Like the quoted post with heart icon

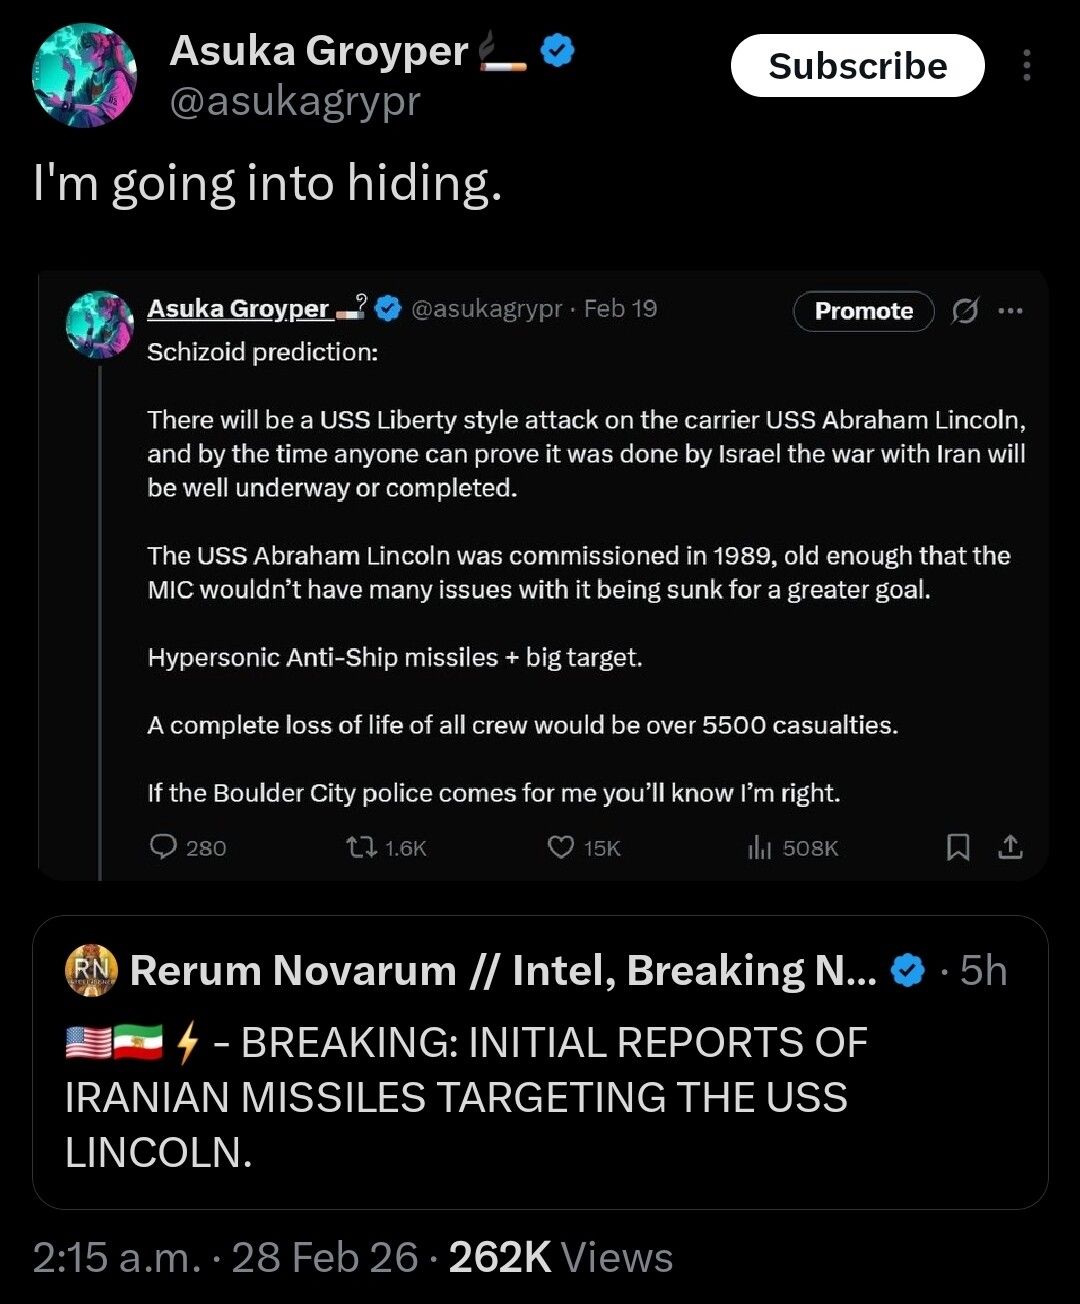point(561,848)
